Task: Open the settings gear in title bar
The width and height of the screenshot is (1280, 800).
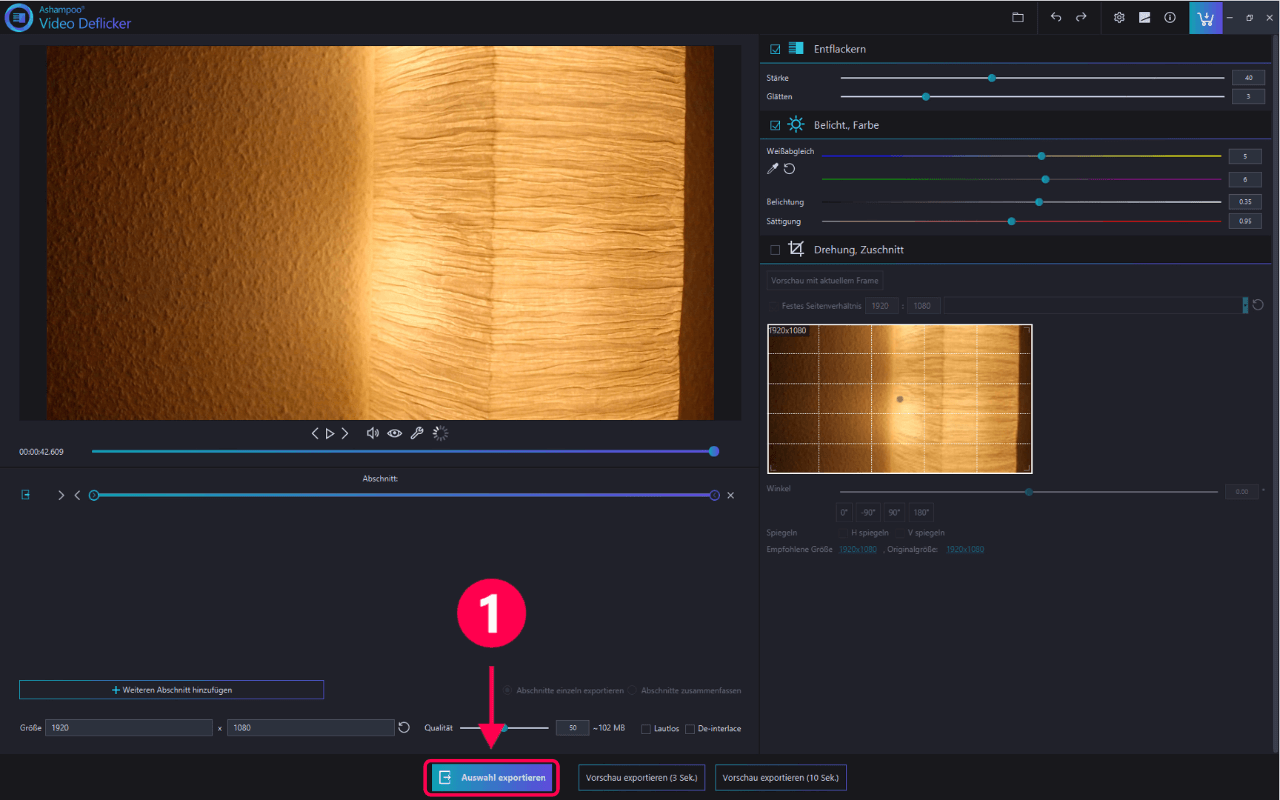Action: pyautogui.click(x=1119, y=18)
